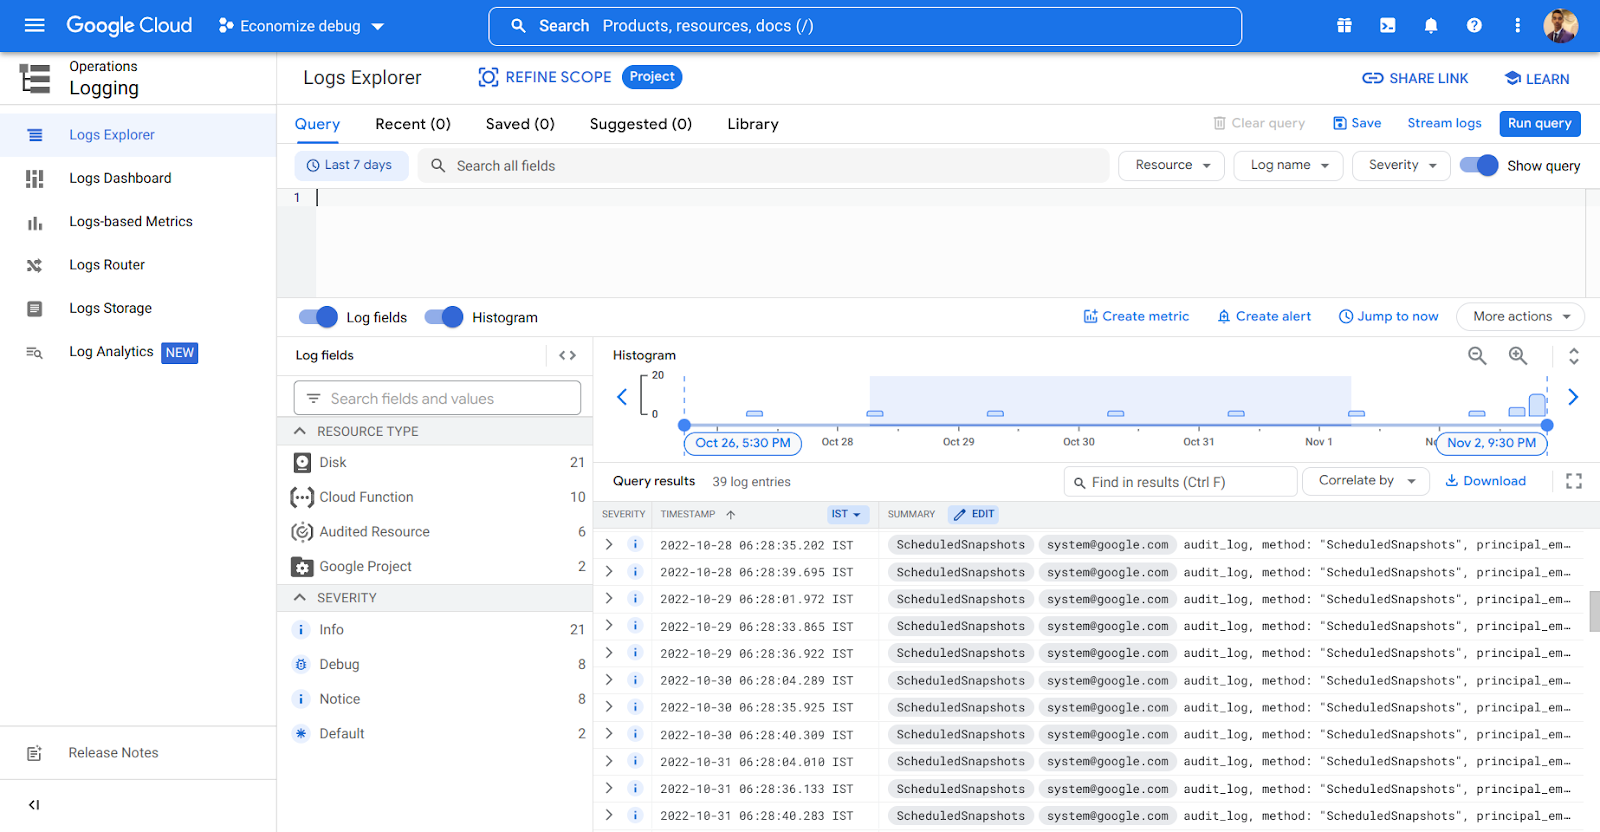Viewport: 1600px width, 832px height.
Task: Disable the Histogram toggle
Action: (444, 317)
